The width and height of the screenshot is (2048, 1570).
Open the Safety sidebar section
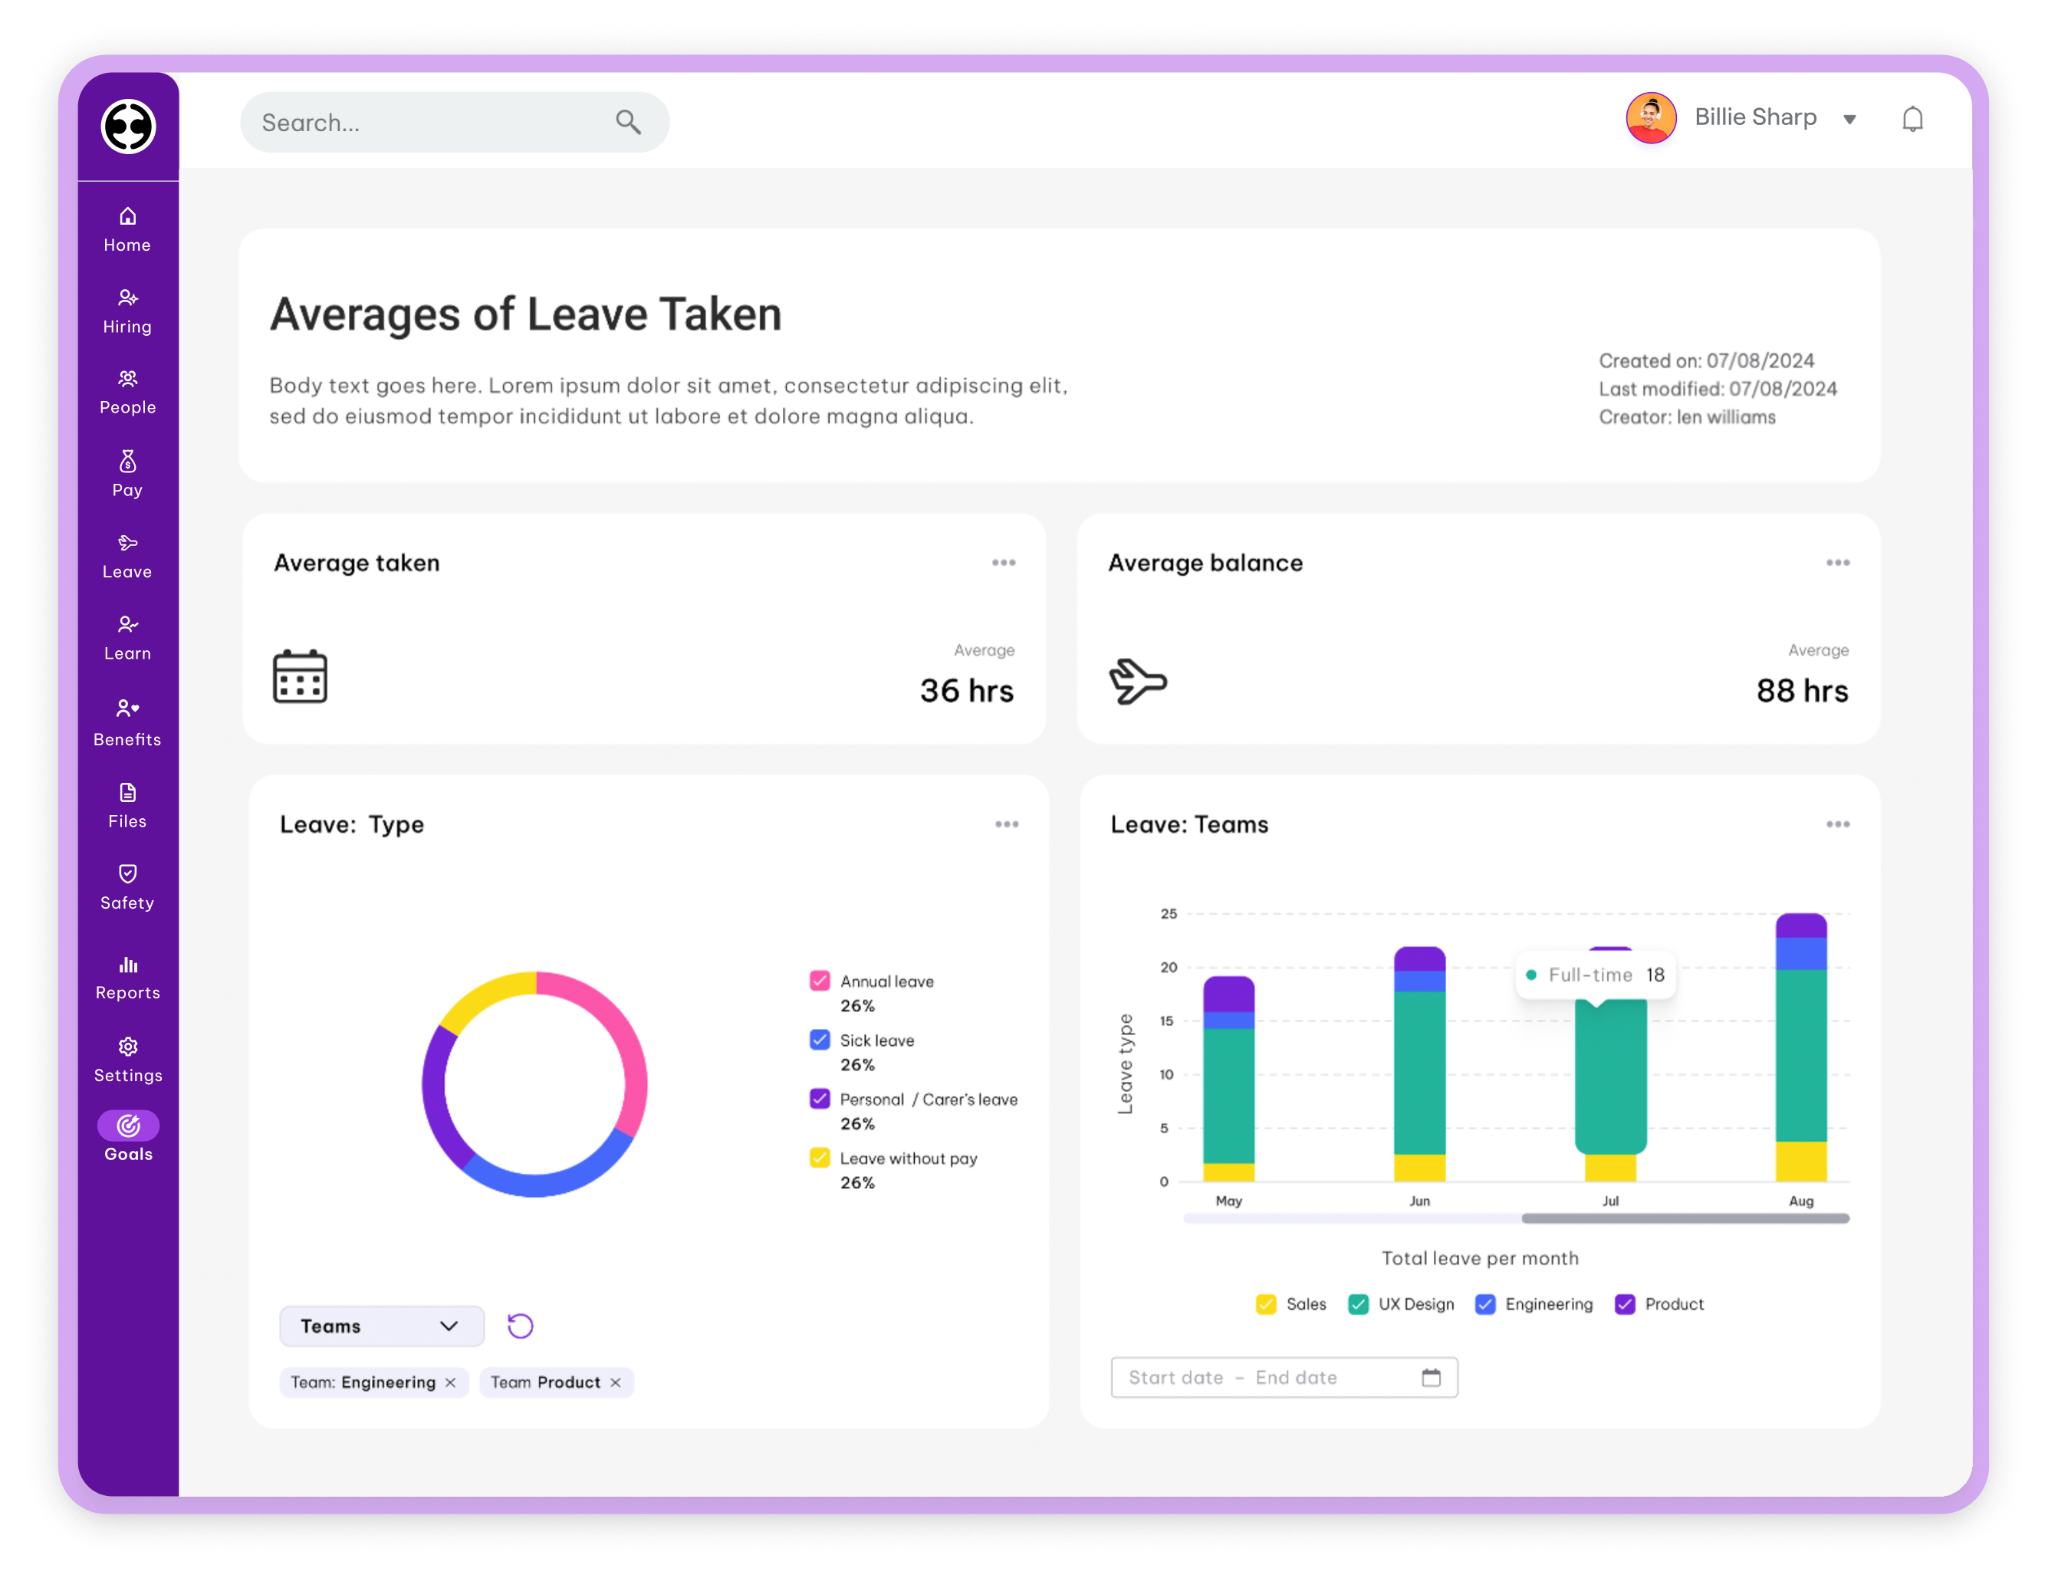coord(128,886)
